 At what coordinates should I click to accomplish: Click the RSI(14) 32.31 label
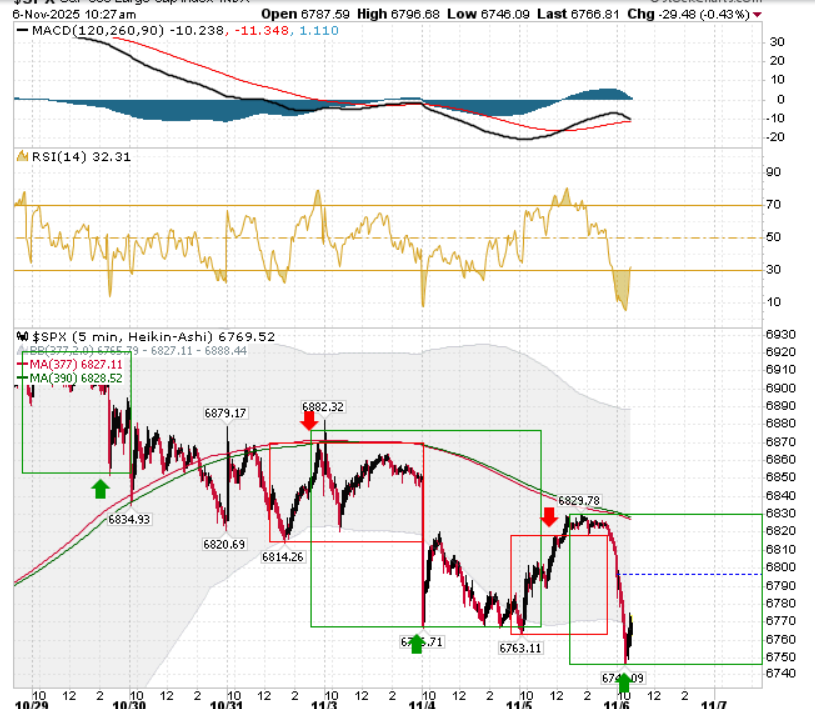pos(81,156)
